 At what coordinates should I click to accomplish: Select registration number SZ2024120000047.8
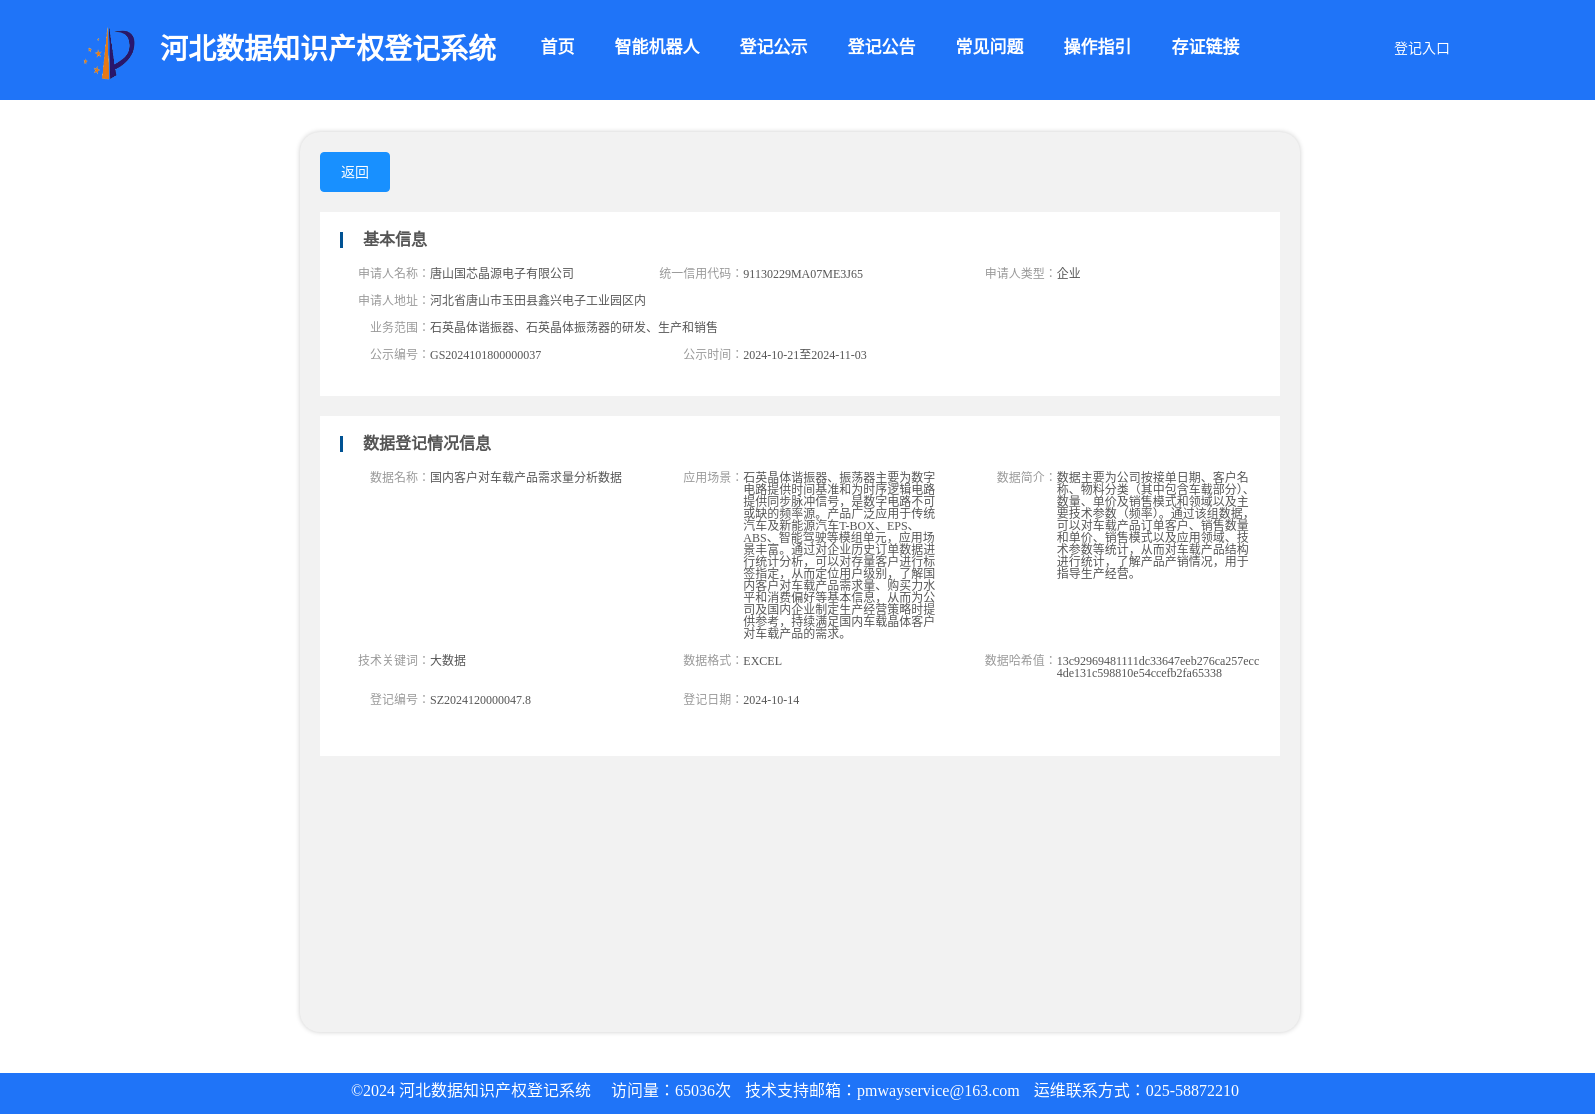tap(480, 700)
